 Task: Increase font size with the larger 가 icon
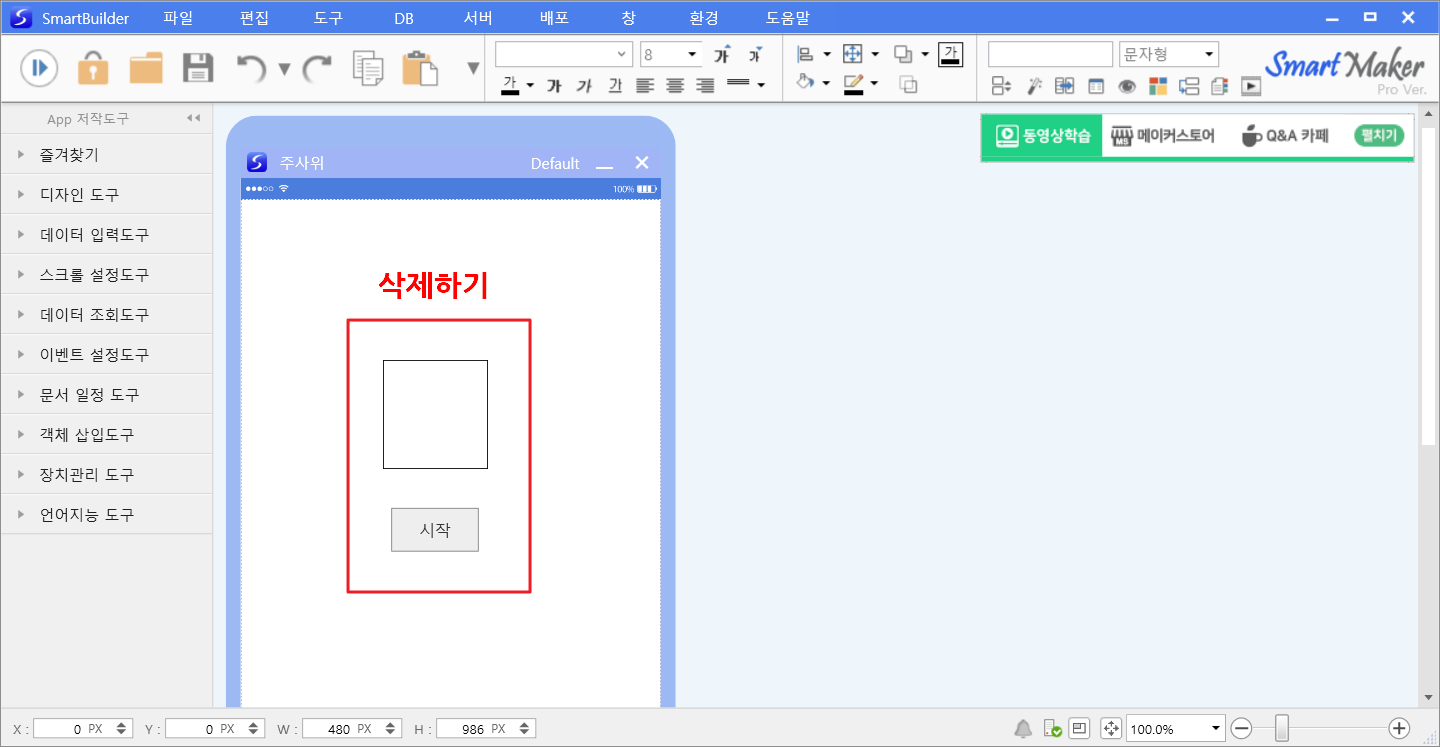tap(722, 54)
